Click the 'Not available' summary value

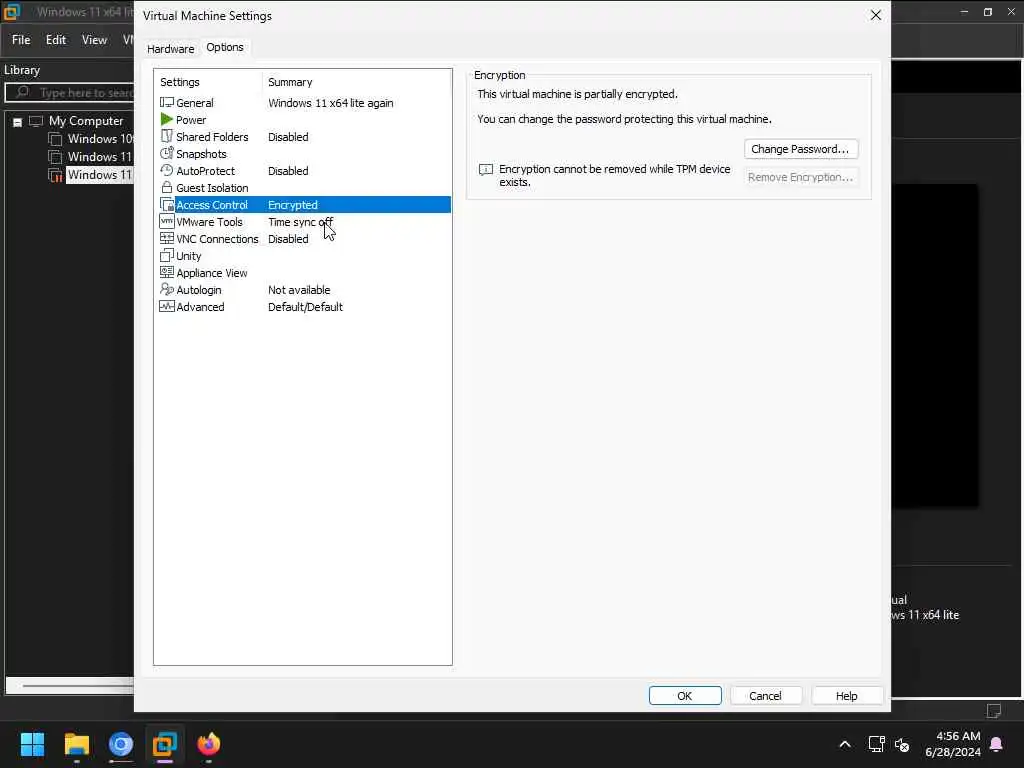pos(299,290)
